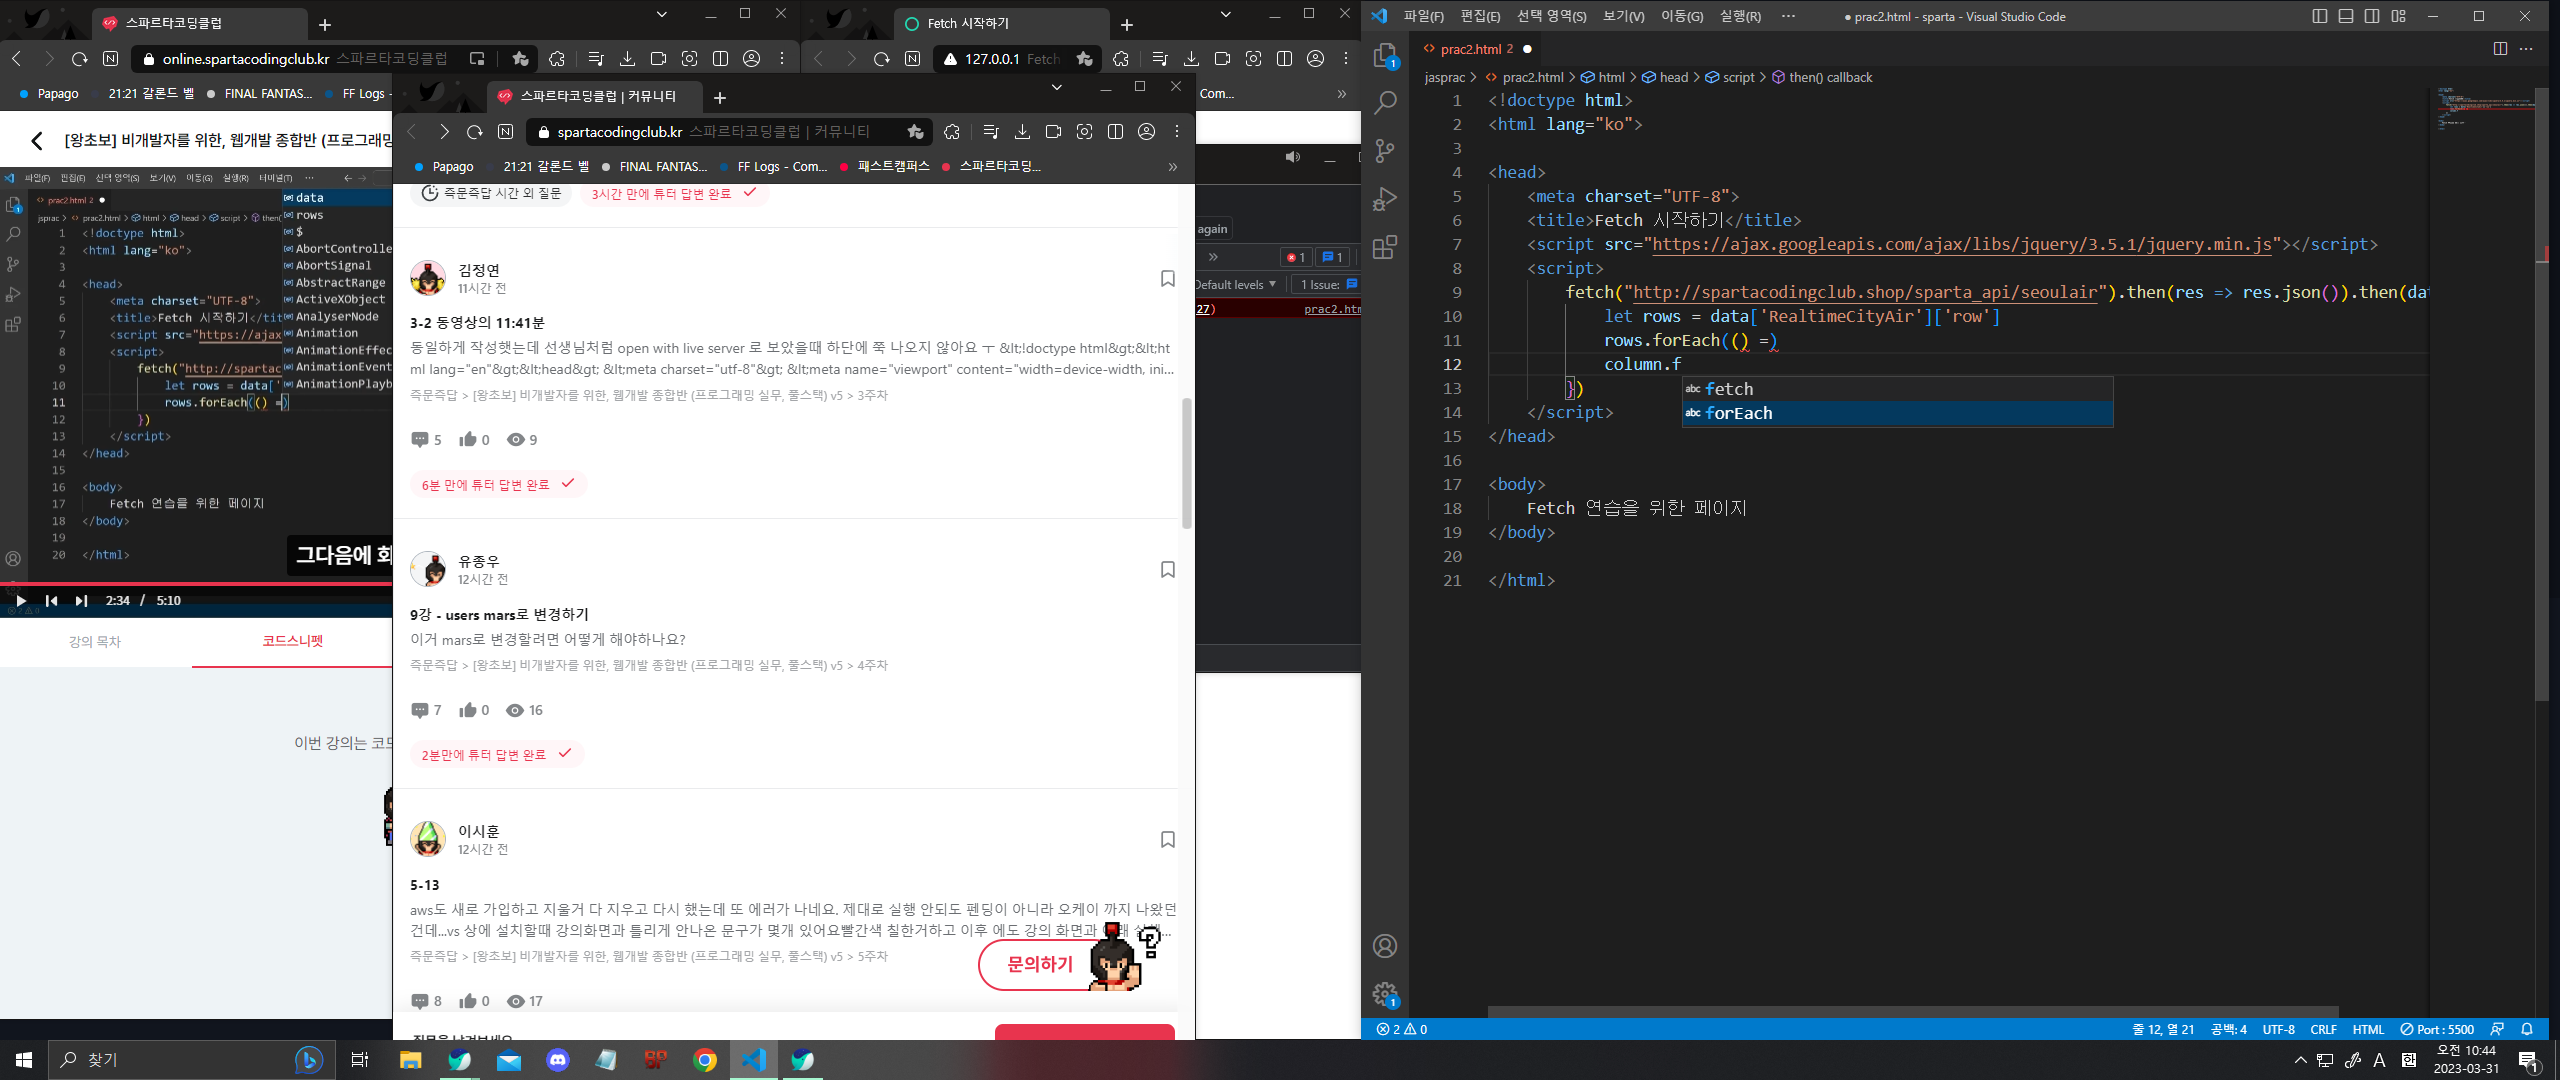Screen dimensions: 2560x1080
Task: Toggle bookmark on 이시훈's post
Action: pos(1167,840)
